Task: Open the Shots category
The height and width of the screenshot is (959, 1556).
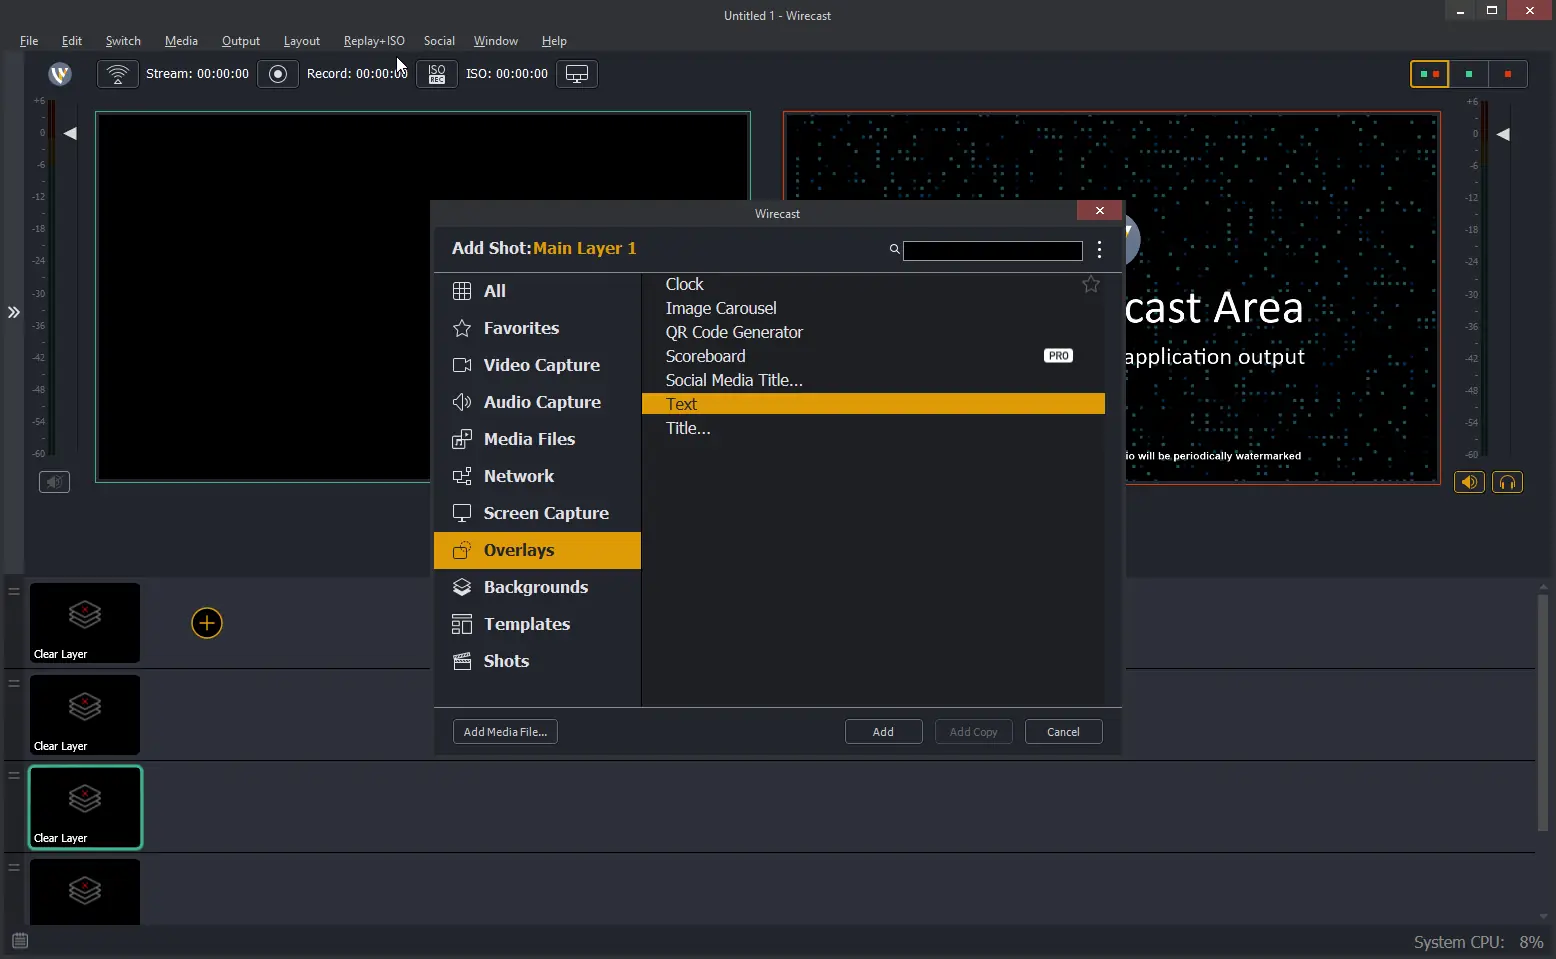Action: (538, 661)
